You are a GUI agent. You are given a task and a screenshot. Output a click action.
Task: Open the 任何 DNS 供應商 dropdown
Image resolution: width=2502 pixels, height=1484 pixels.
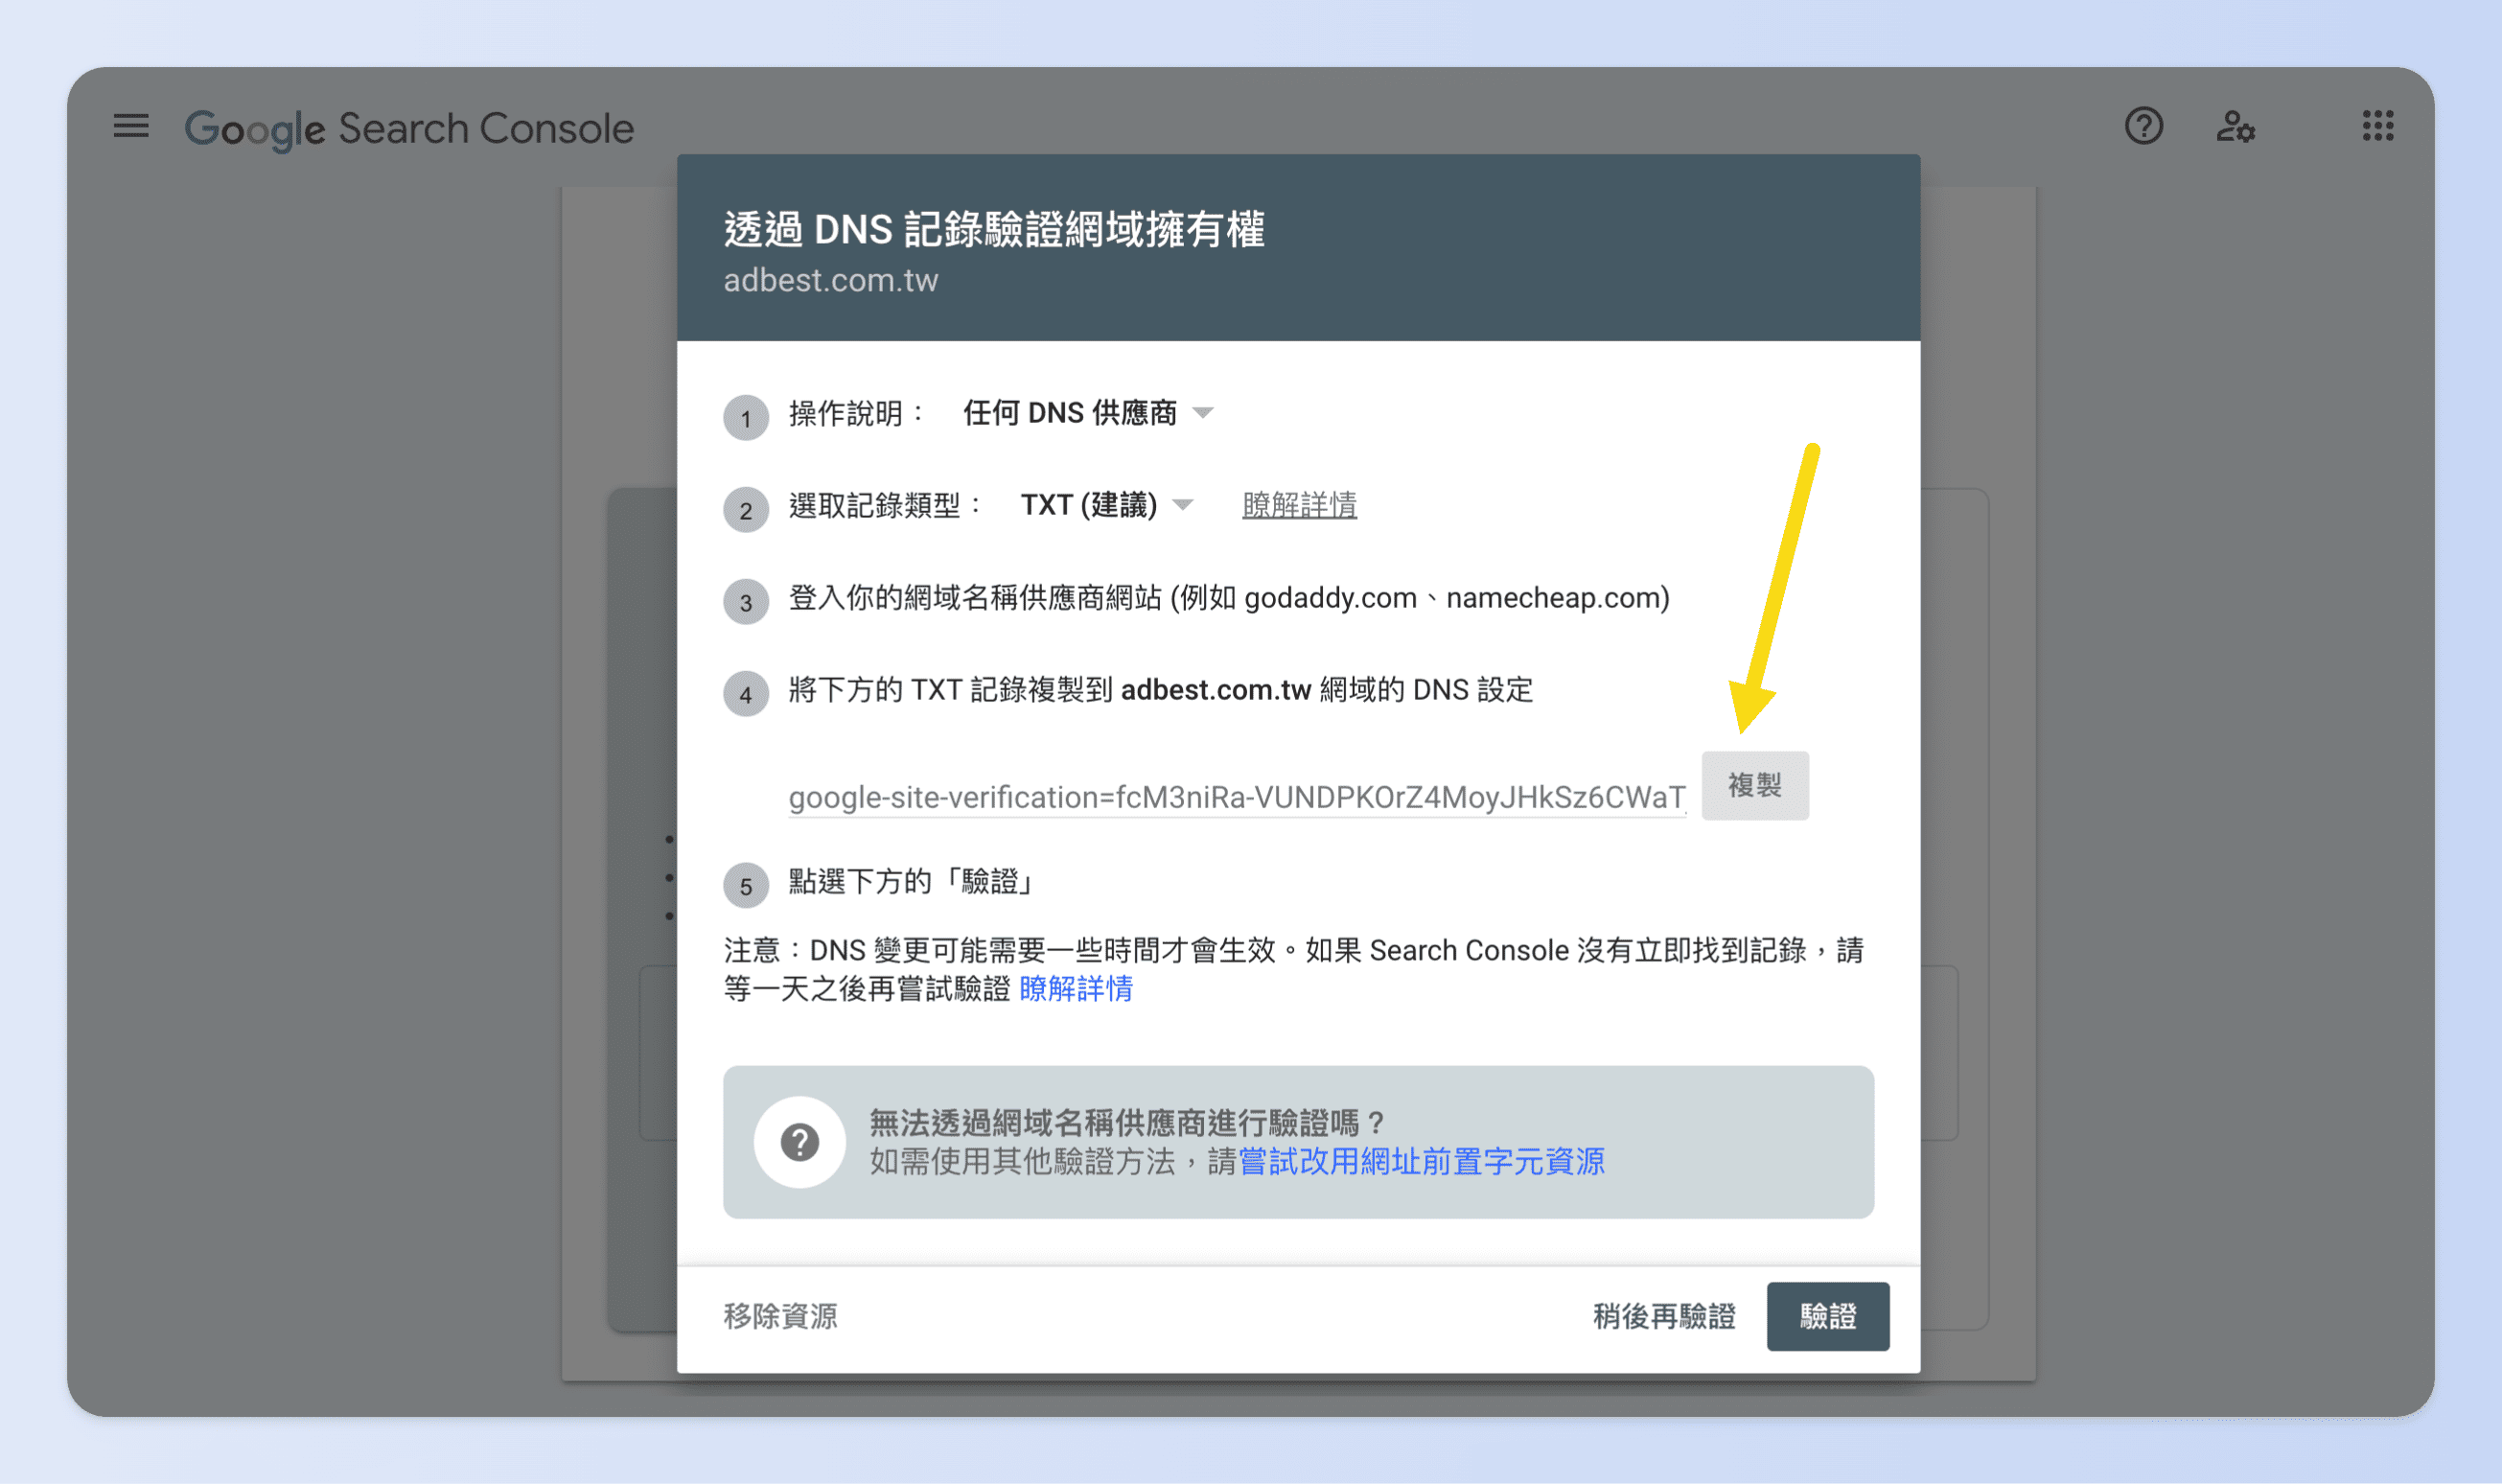pyautogui.click(x=1086, y=412)
